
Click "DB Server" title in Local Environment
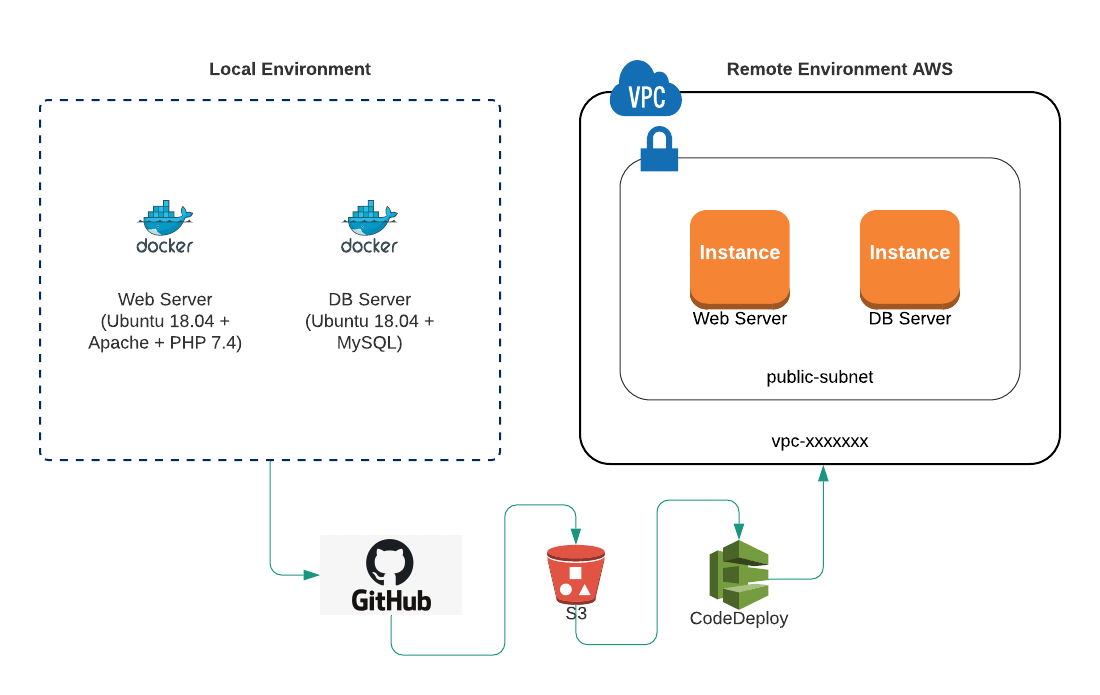tap(370, 299)
